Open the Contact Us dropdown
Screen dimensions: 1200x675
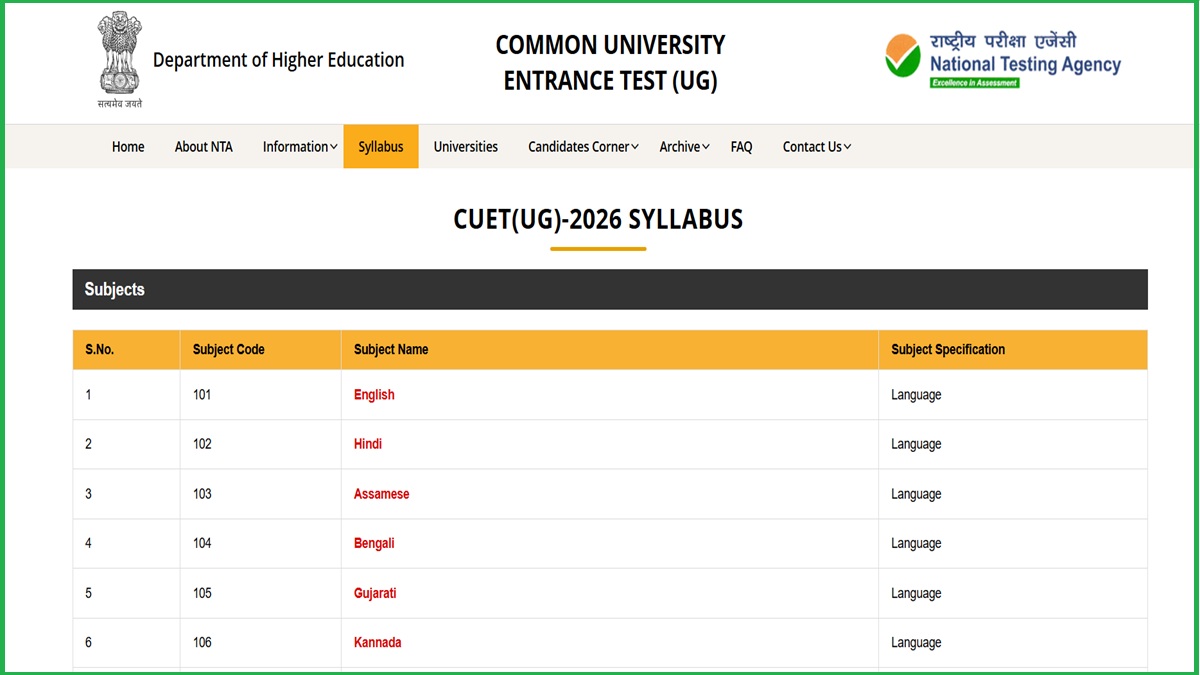[816, 147]
